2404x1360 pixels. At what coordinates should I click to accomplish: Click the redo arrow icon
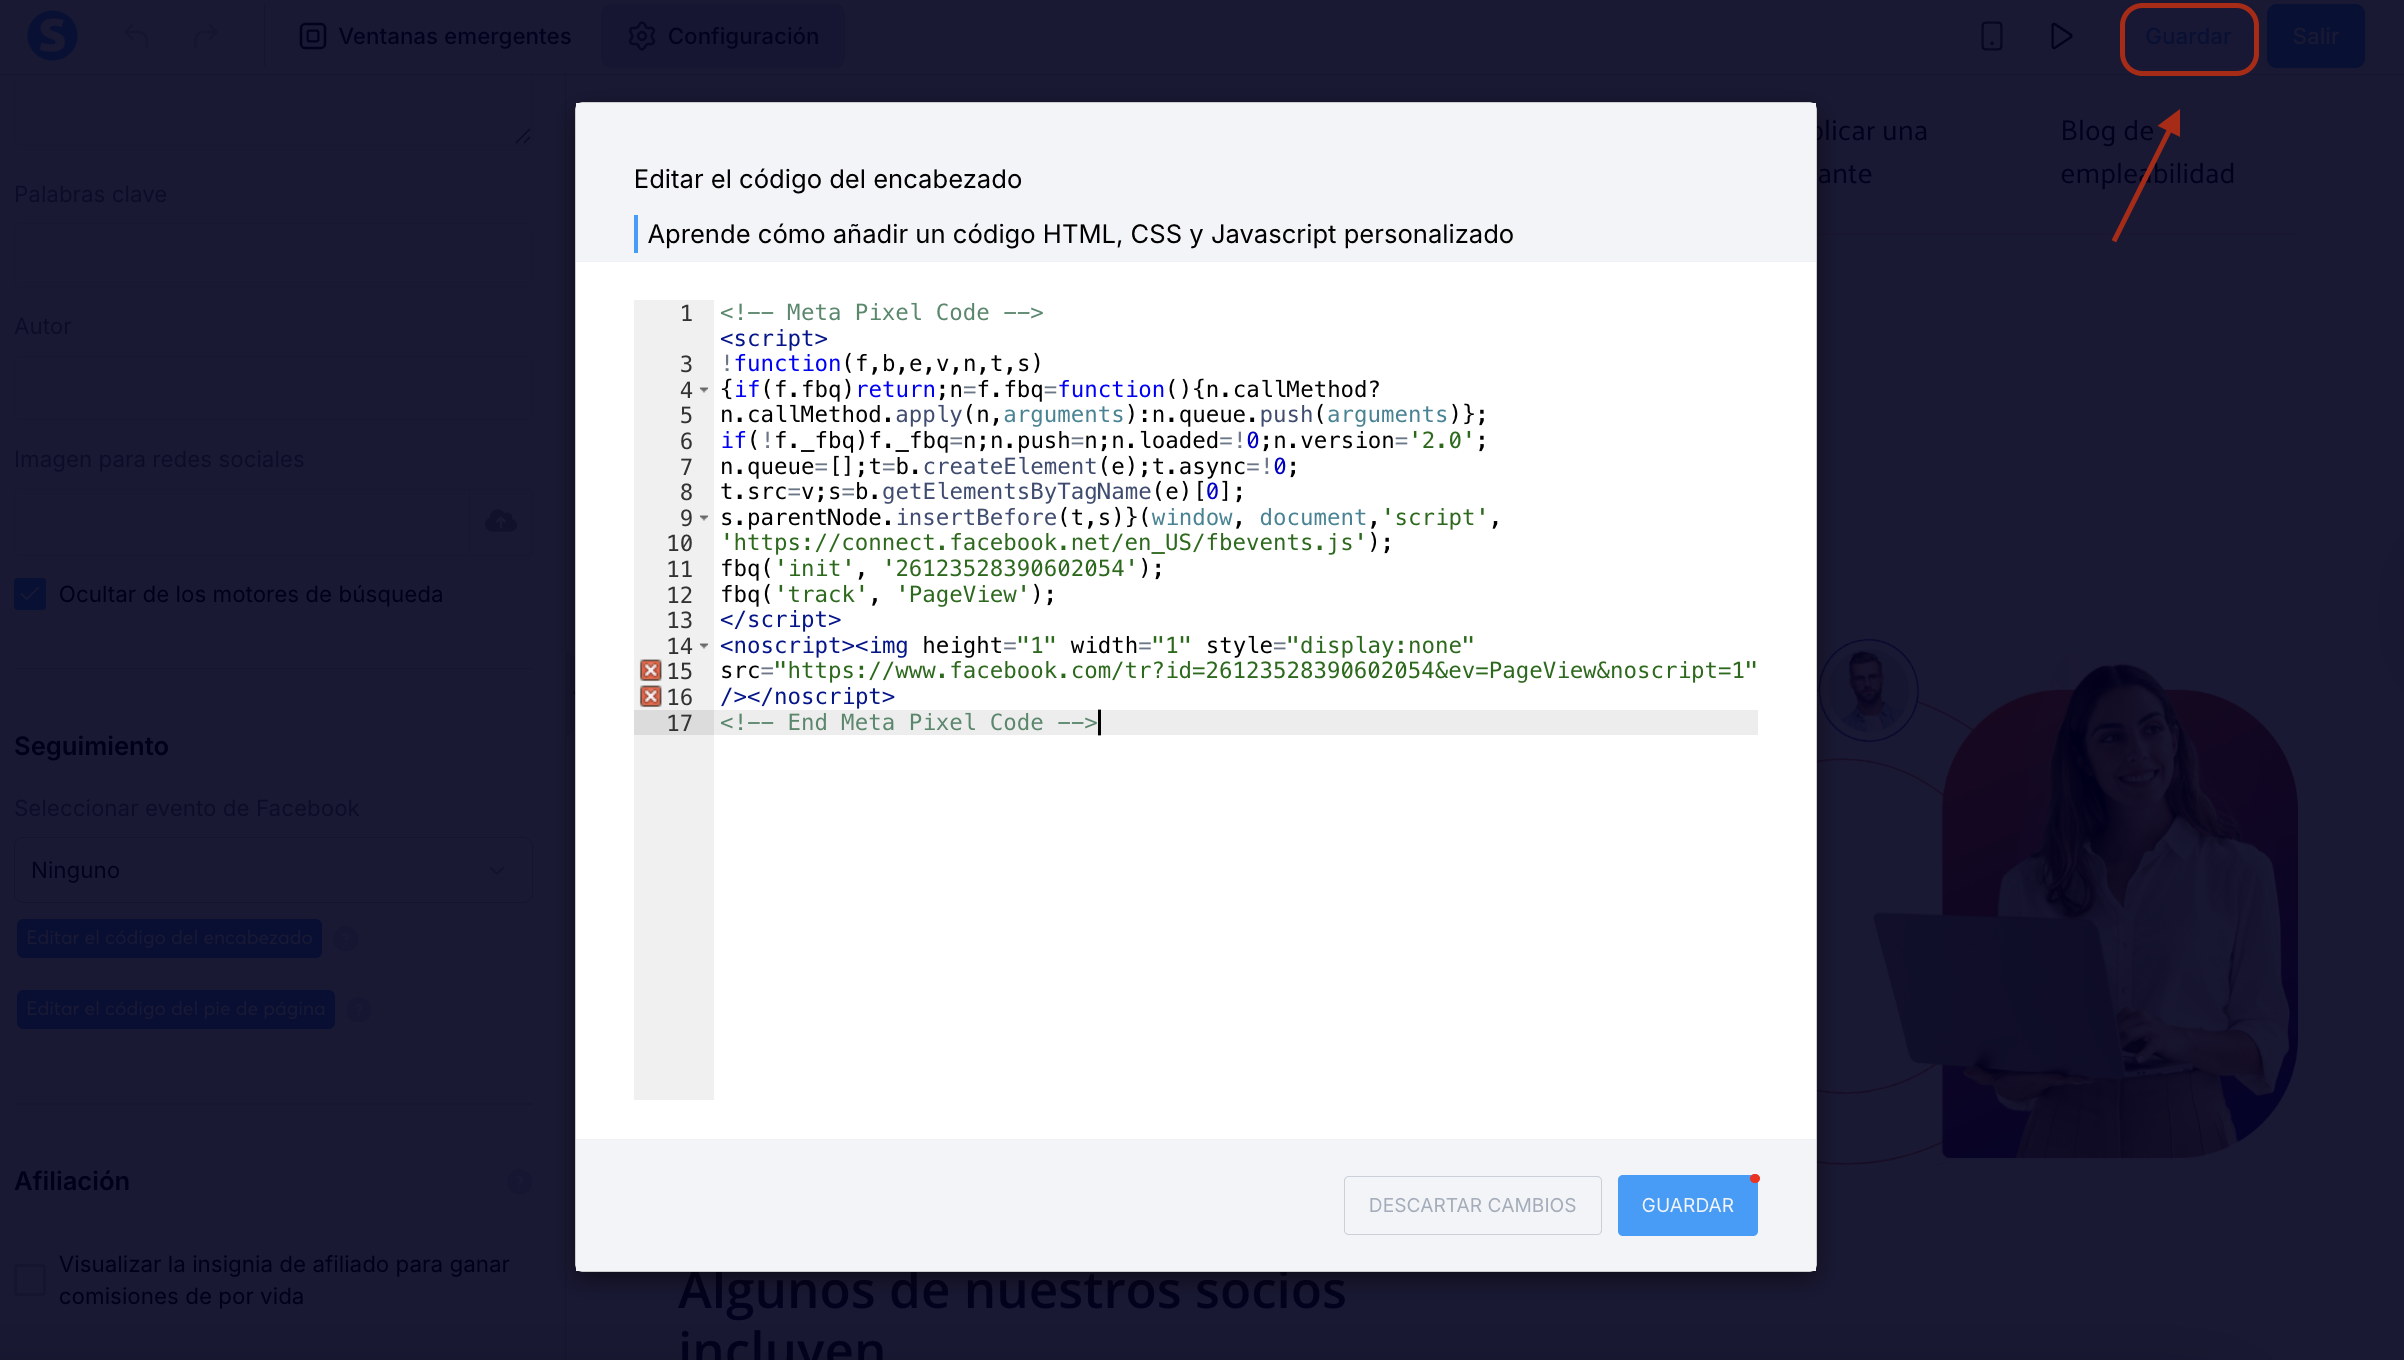click(x=205, y=37)
